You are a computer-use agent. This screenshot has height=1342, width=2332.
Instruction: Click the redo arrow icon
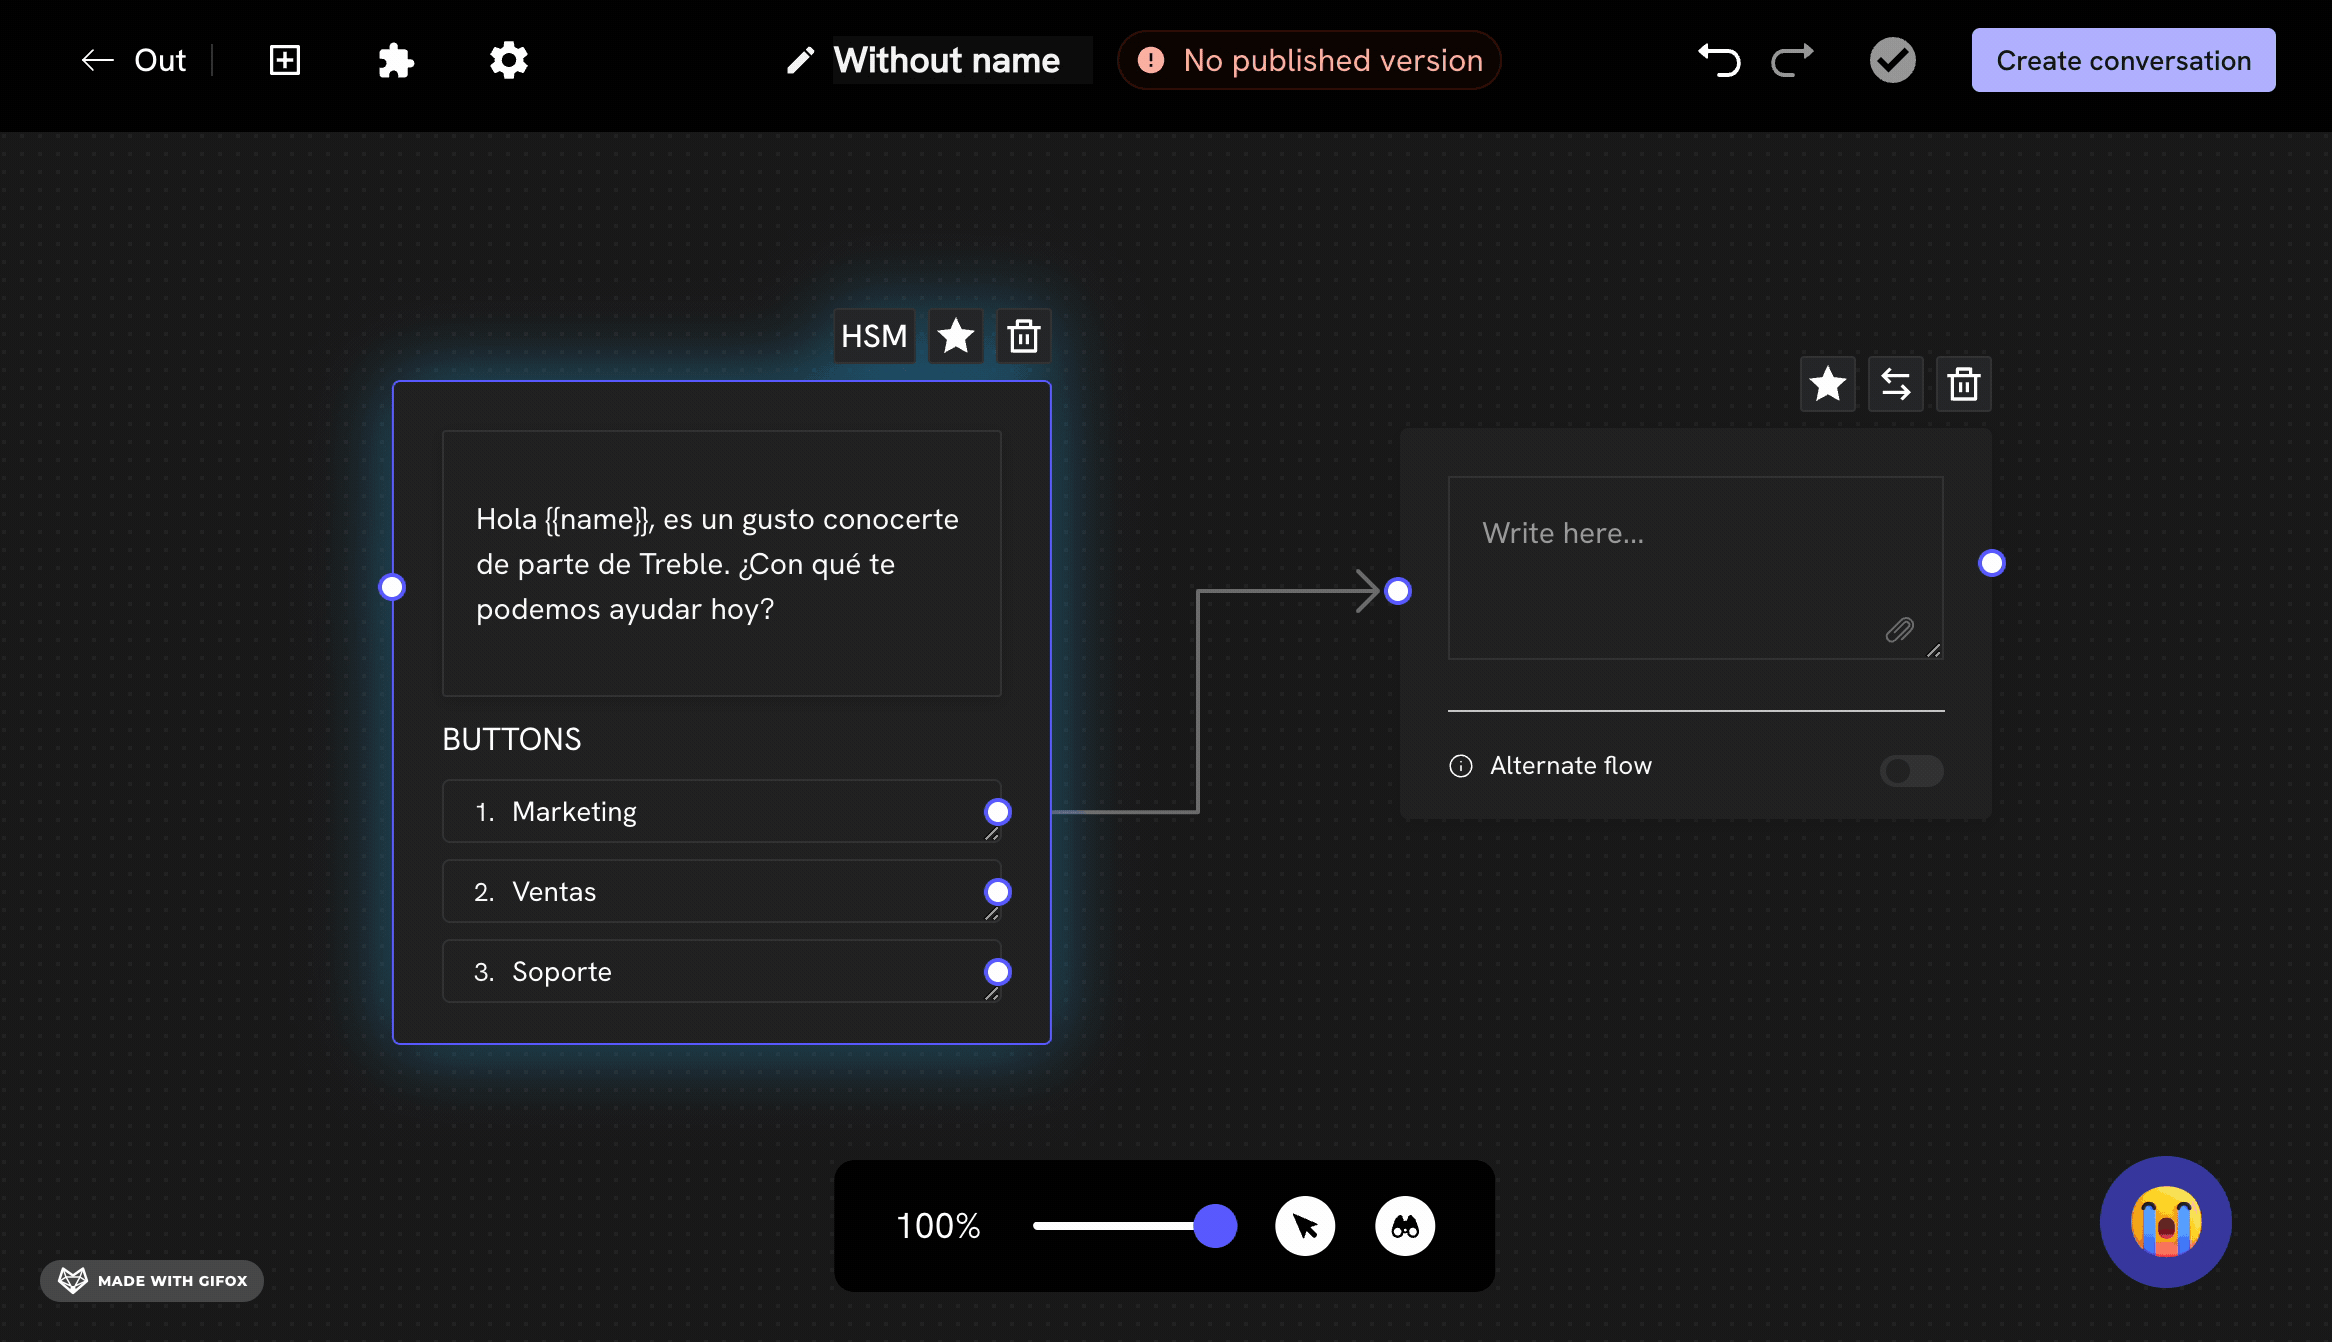(1791, 60)
